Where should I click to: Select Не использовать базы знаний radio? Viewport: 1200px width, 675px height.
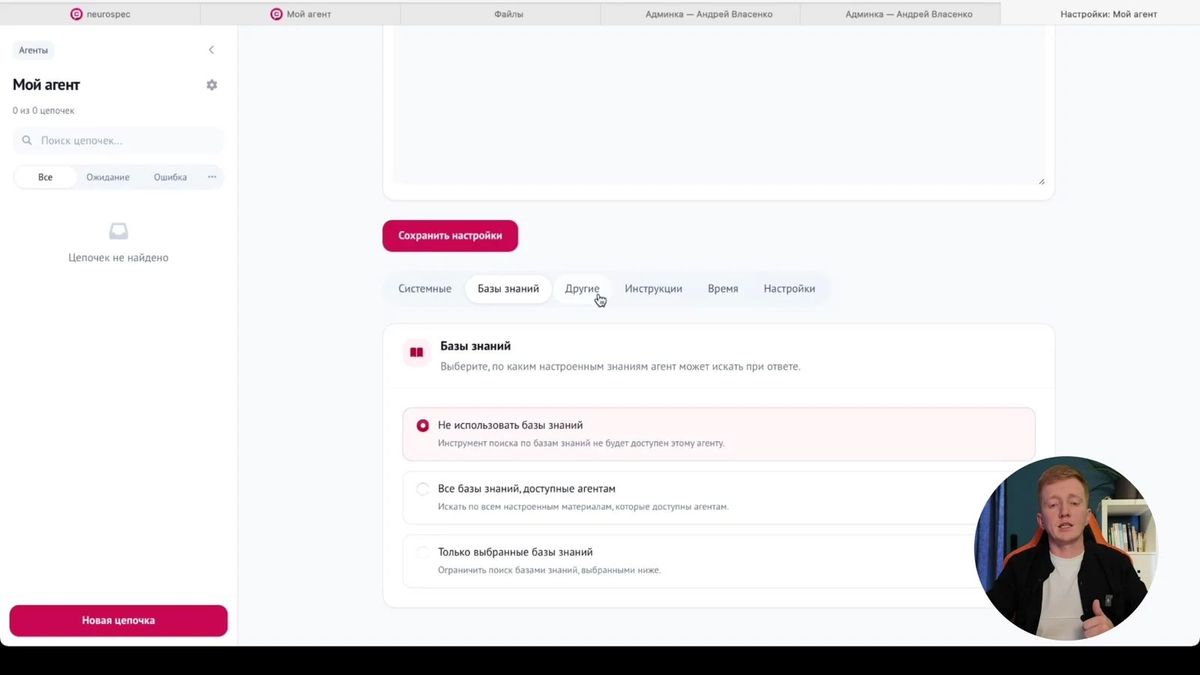423,425
